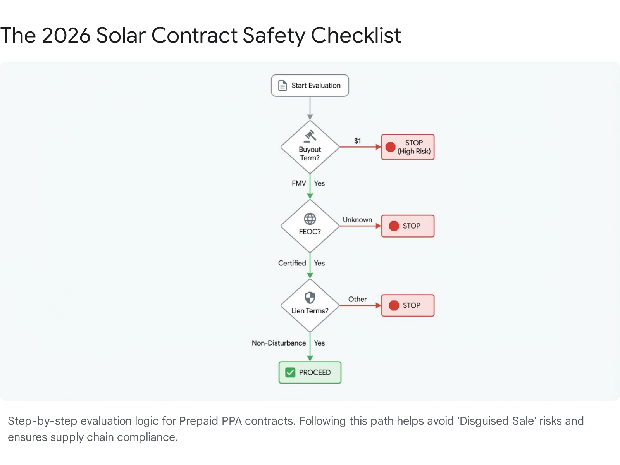Viewport: 620px width, 465px height.
Task: Click the shield icon above Lien Terms
Action: [310, 297]
